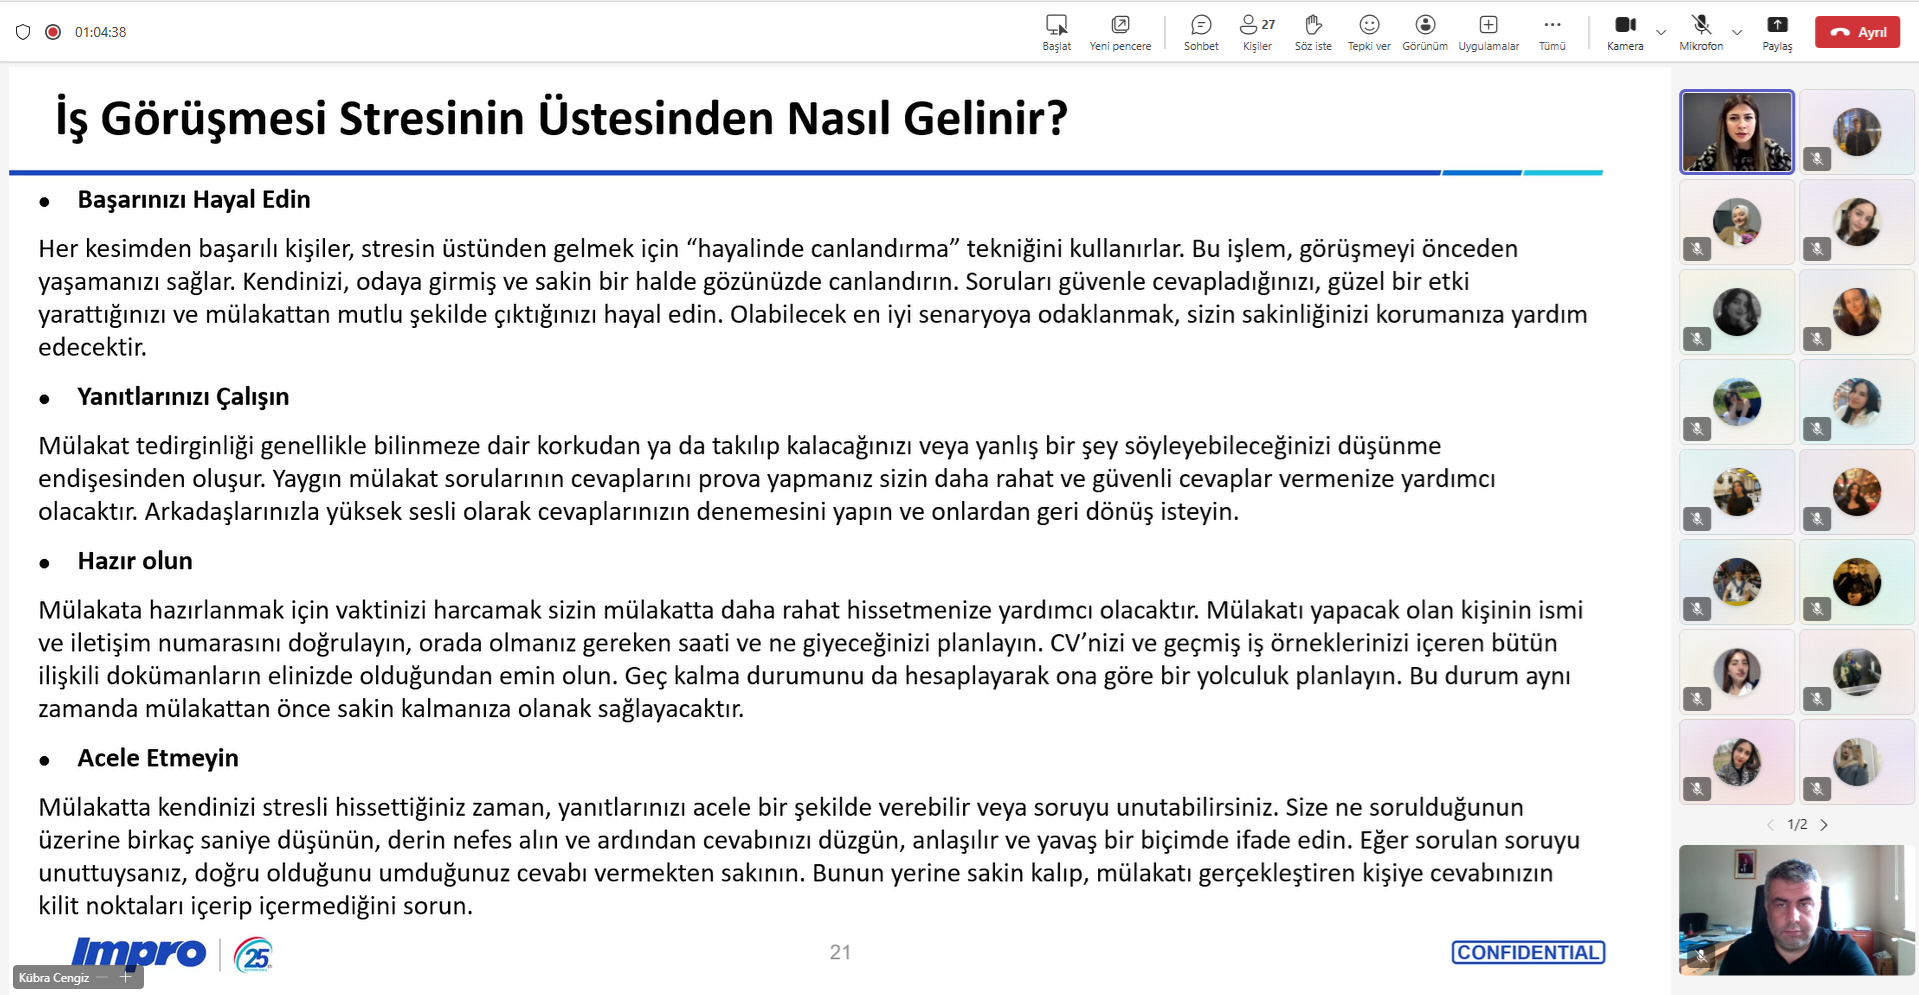Click the Kübra Cengiz presenter label

(x=54, y=978)
